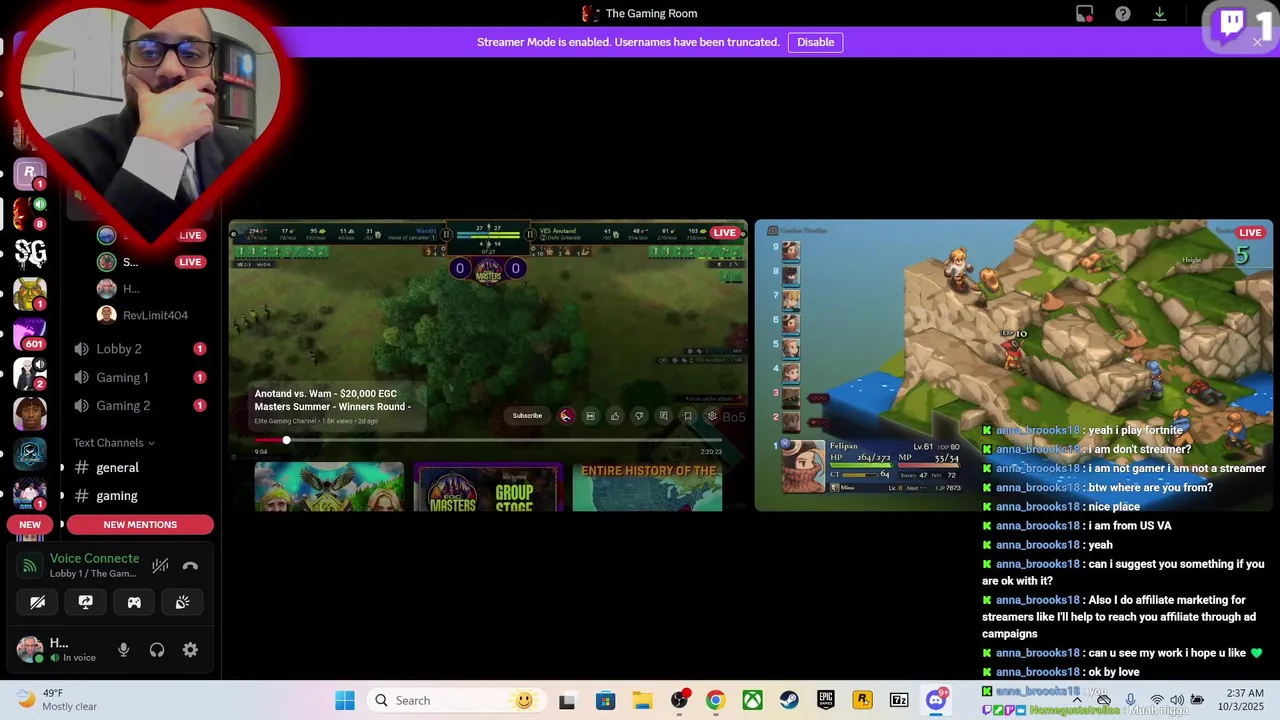Open the SG server icon
Image resolution: width=1280 pixels, height=720 pixels.
(x=30, y=254)
